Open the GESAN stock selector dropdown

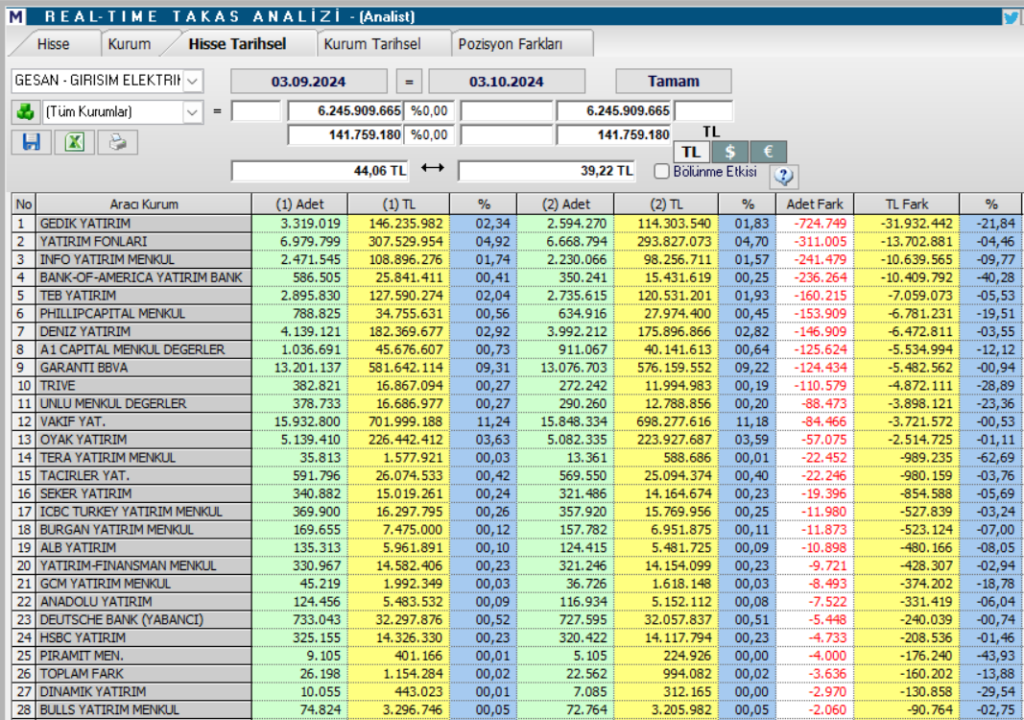[x=193, y=81]
